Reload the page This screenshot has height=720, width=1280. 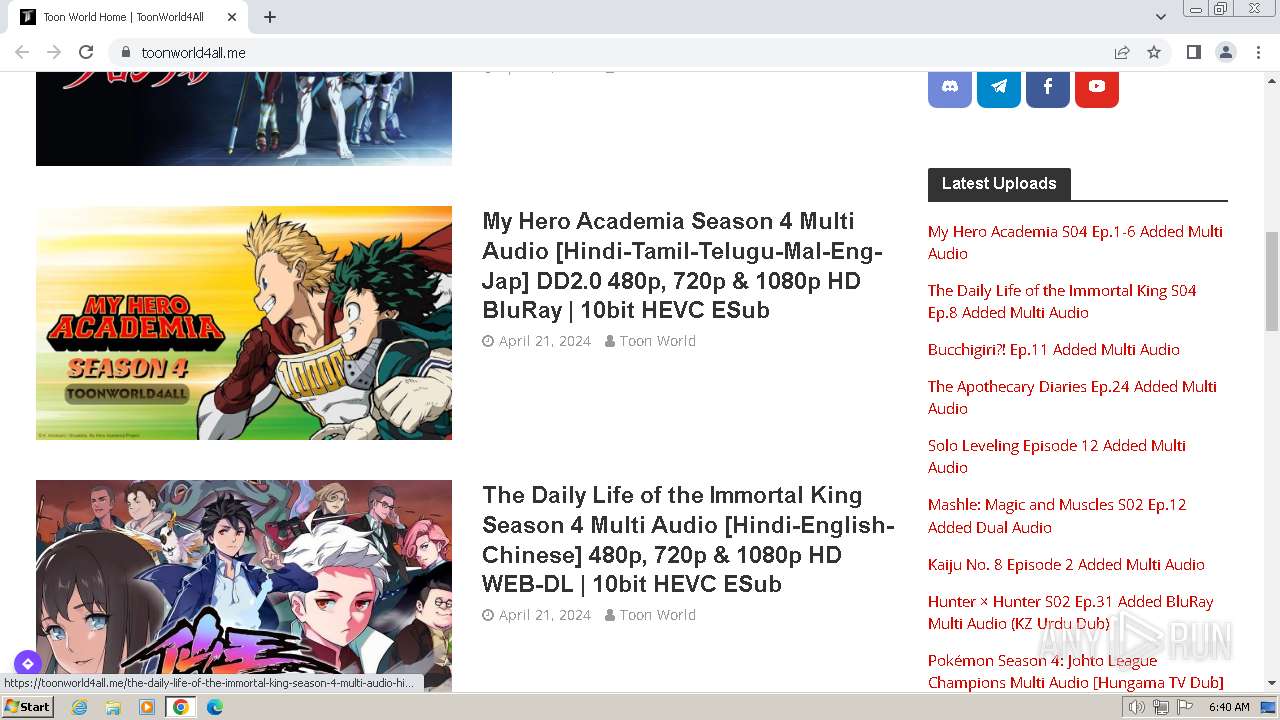[x=86, y=52]
